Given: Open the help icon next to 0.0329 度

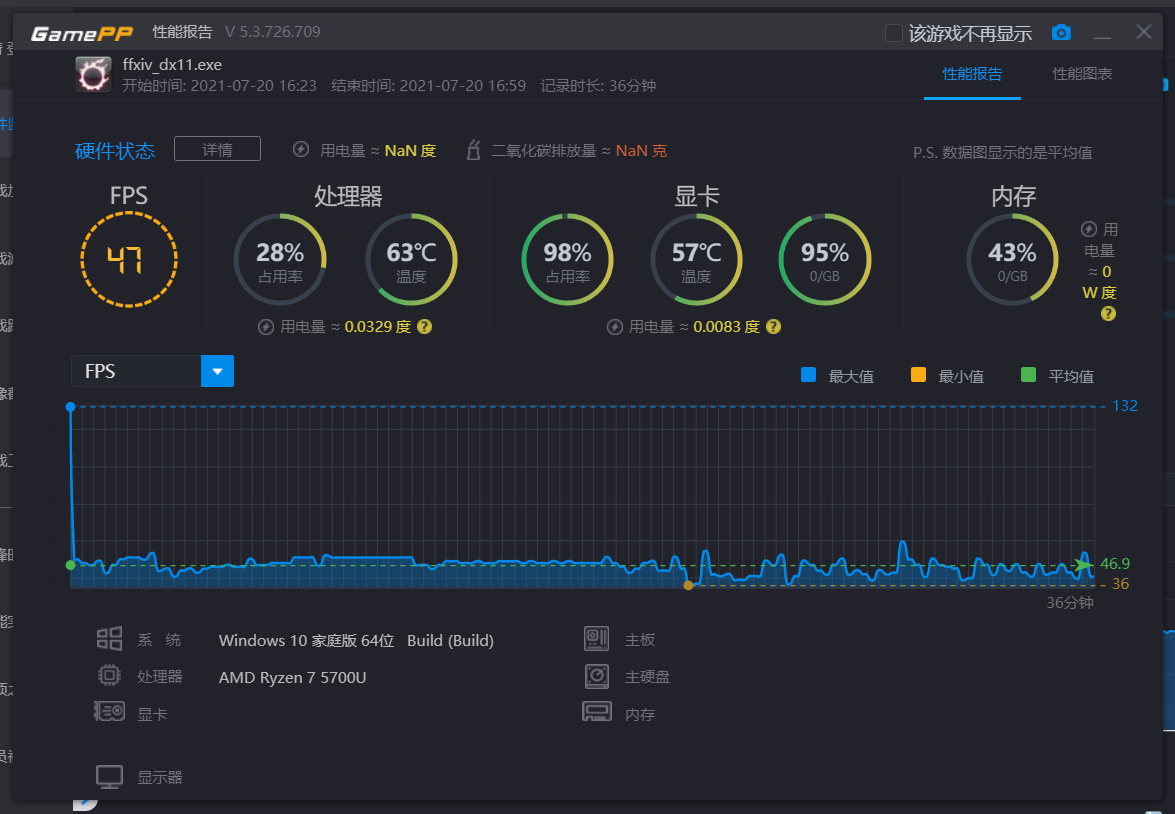Looking at the screenshot, I should 424,327.
